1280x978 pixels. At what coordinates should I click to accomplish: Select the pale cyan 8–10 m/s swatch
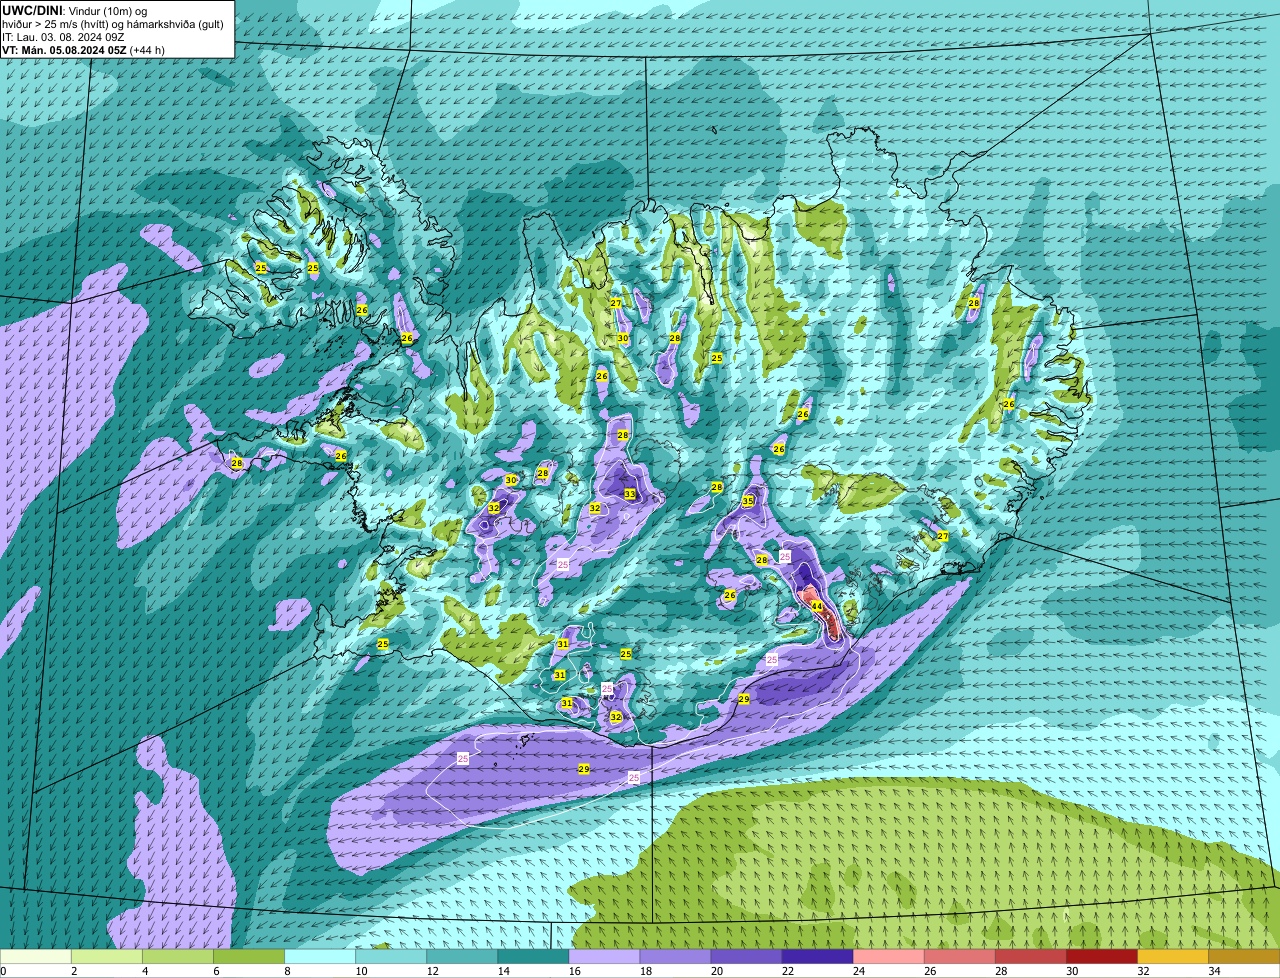321,957
